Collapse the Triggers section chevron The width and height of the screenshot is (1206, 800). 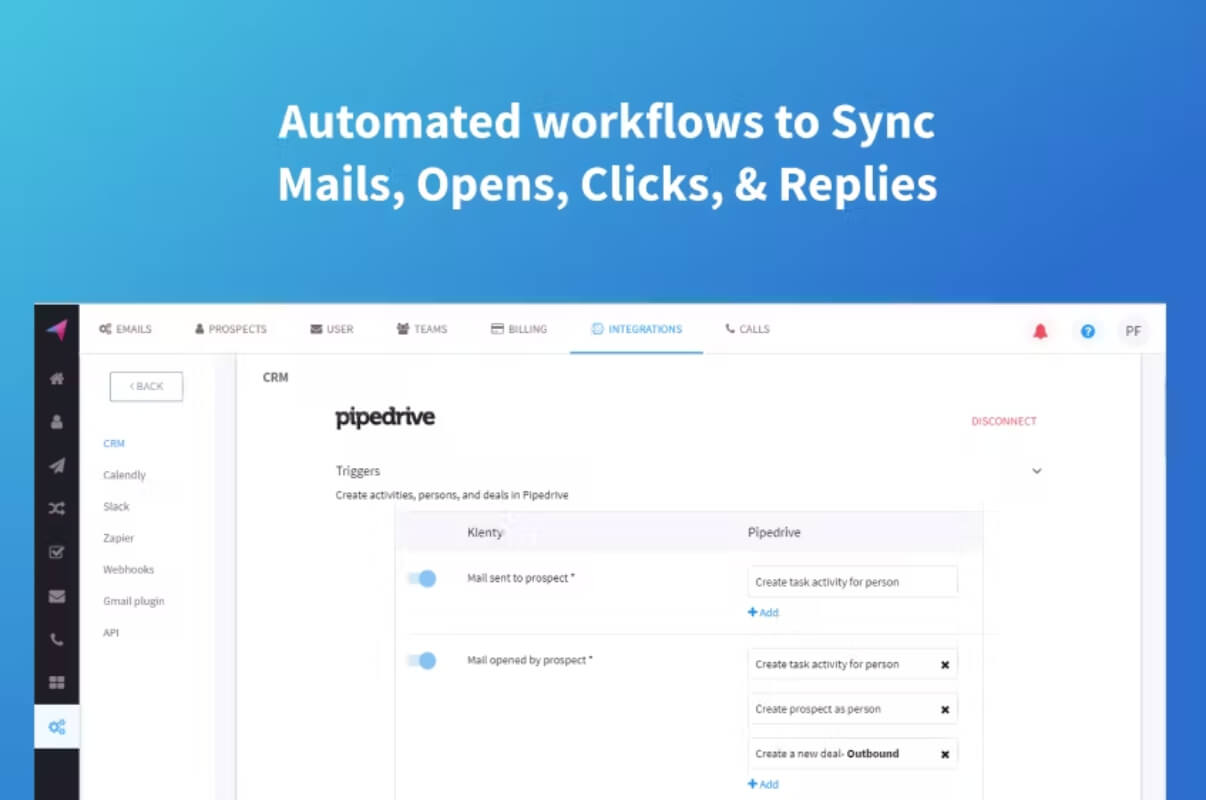click(x=1037, y=470)
